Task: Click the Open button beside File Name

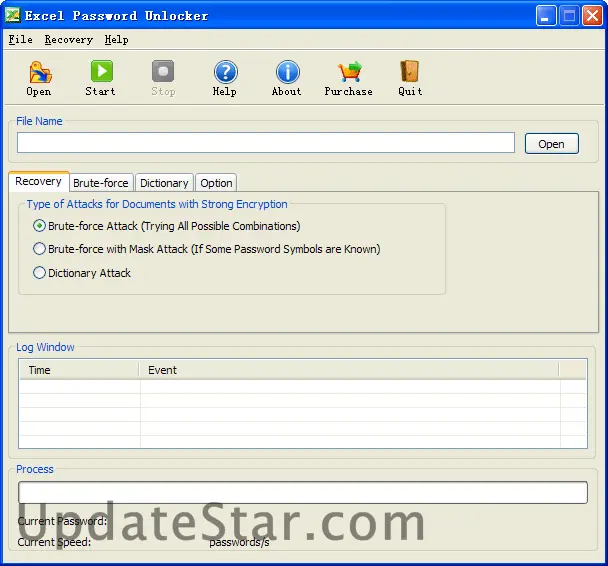Action: click(x=551, y=144)
